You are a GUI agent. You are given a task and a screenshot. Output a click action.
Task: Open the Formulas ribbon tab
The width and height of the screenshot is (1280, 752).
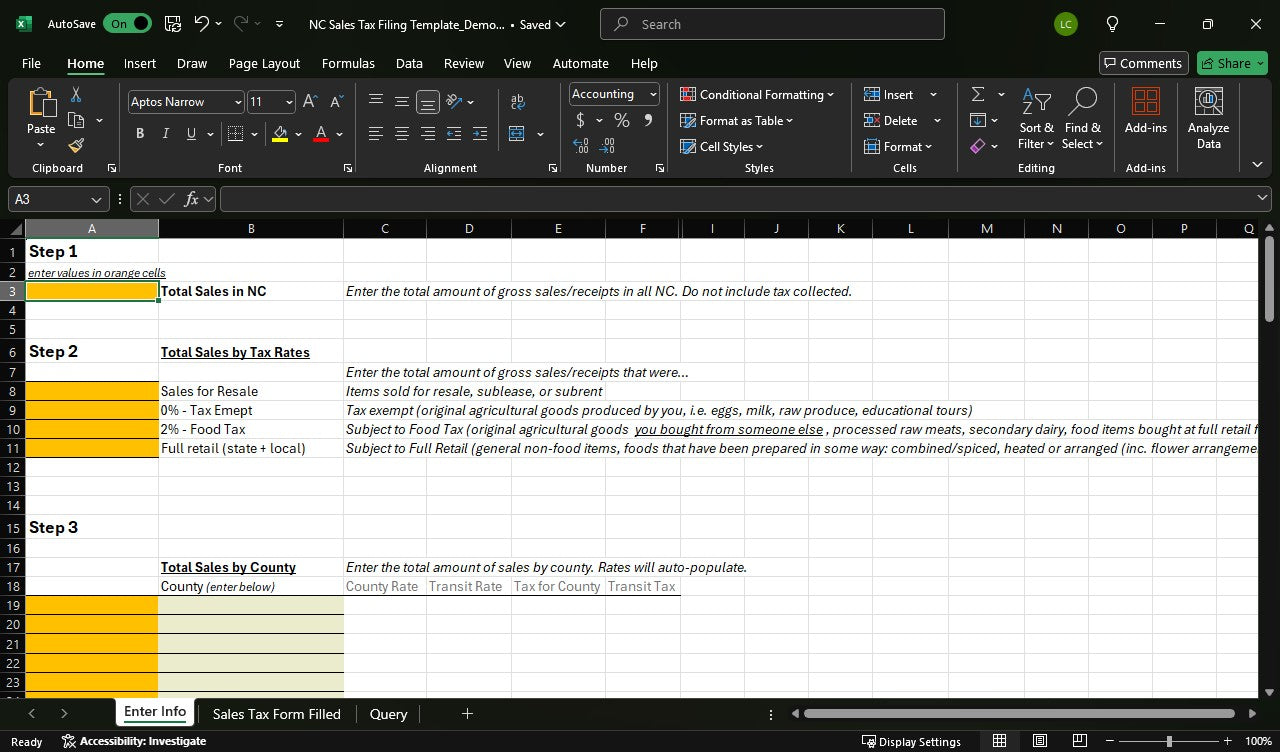[x=348, y=63]
